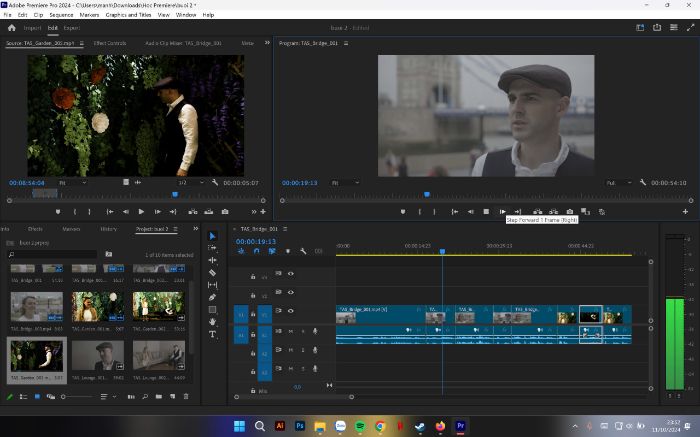Switch to the Effects panel tab
The image size is (700, 437).
[35, 229]
